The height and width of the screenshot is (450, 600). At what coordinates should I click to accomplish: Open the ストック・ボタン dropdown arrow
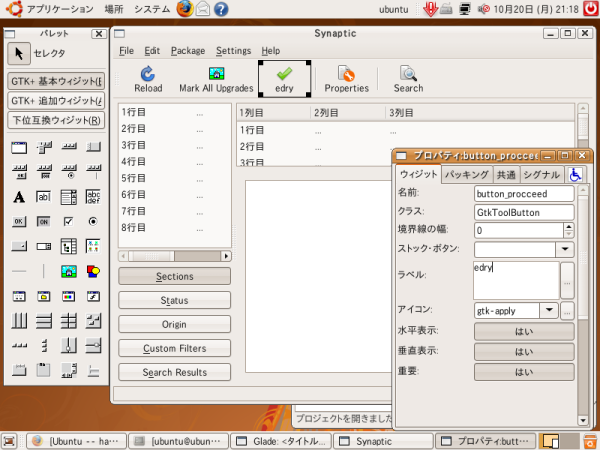point(565,249)
